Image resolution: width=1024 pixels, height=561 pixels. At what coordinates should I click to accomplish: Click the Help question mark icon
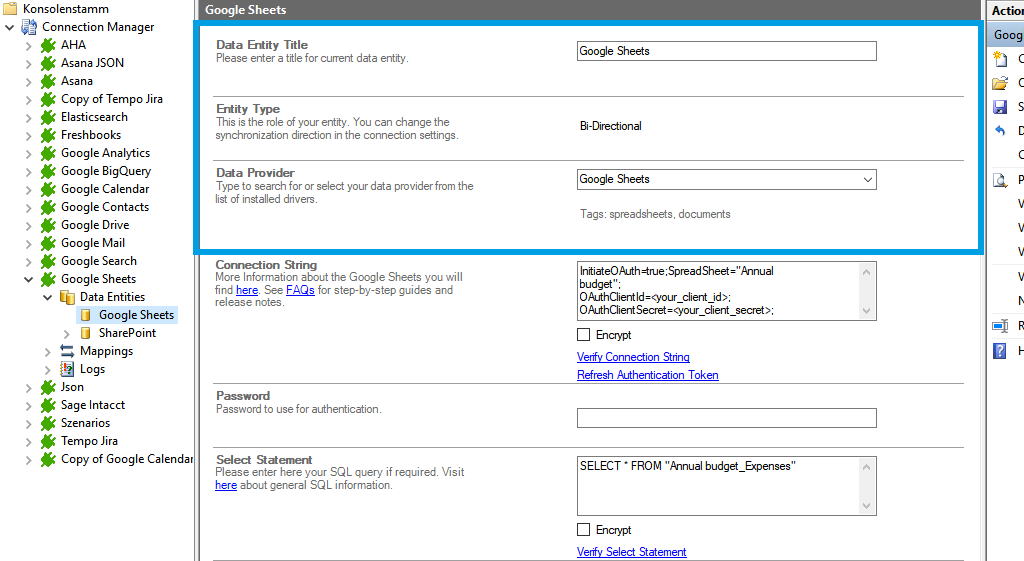click(x=999, y=351)
